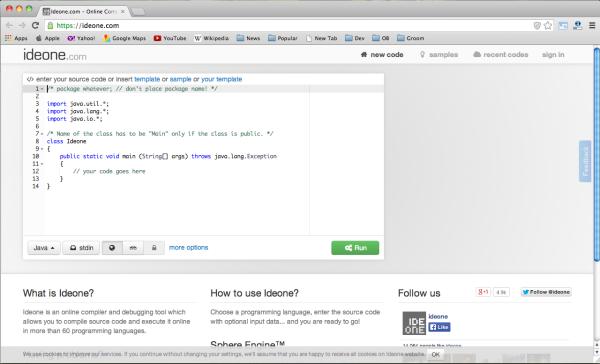
Task: Click the Follow @ideone Twitter button
Action: (x=546, y=292)
